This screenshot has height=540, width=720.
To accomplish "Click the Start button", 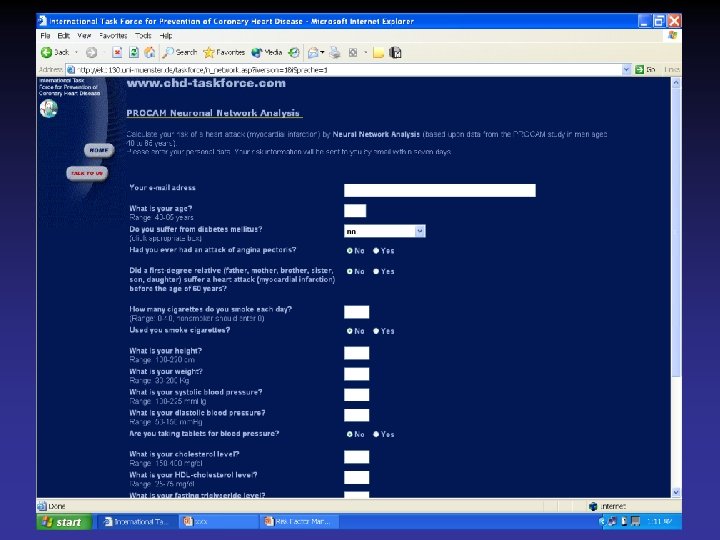I will click(62, 522).
